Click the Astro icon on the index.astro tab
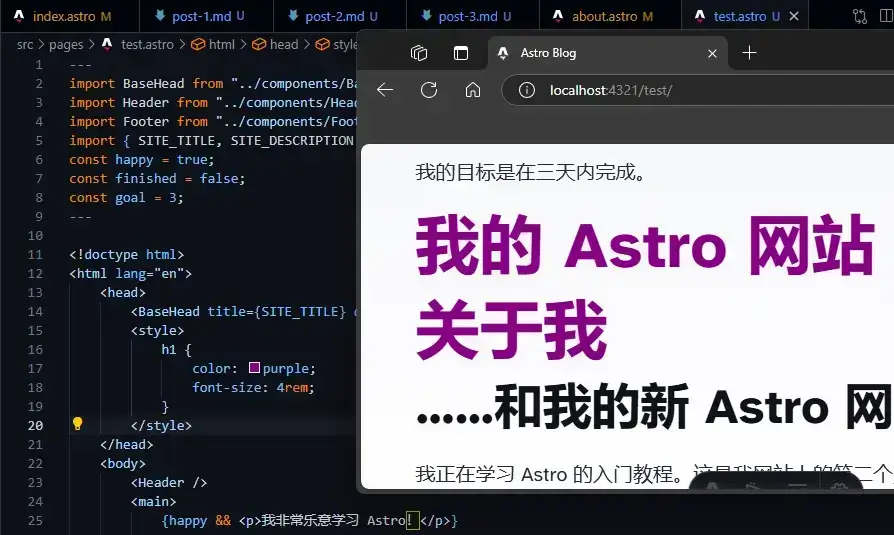The height and width of the screenshot is (535, 894). [19, 16]
